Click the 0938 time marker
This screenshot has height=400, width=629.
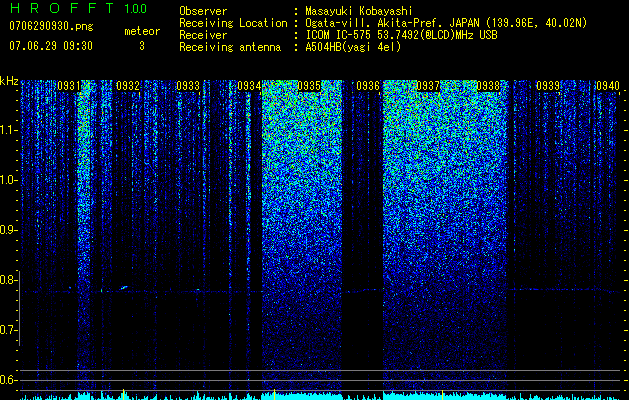pos(488,86)
